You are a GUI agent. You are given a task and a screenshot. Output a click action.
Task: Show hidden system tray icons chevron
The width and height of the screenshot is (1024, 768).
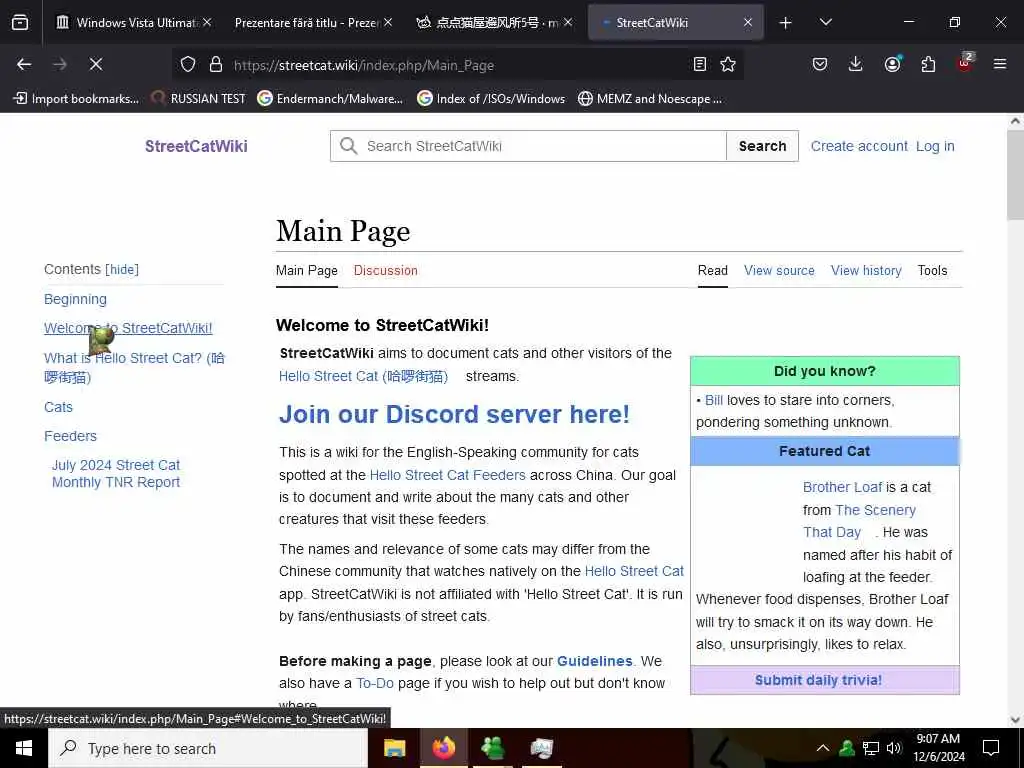[x=823, y=748]
